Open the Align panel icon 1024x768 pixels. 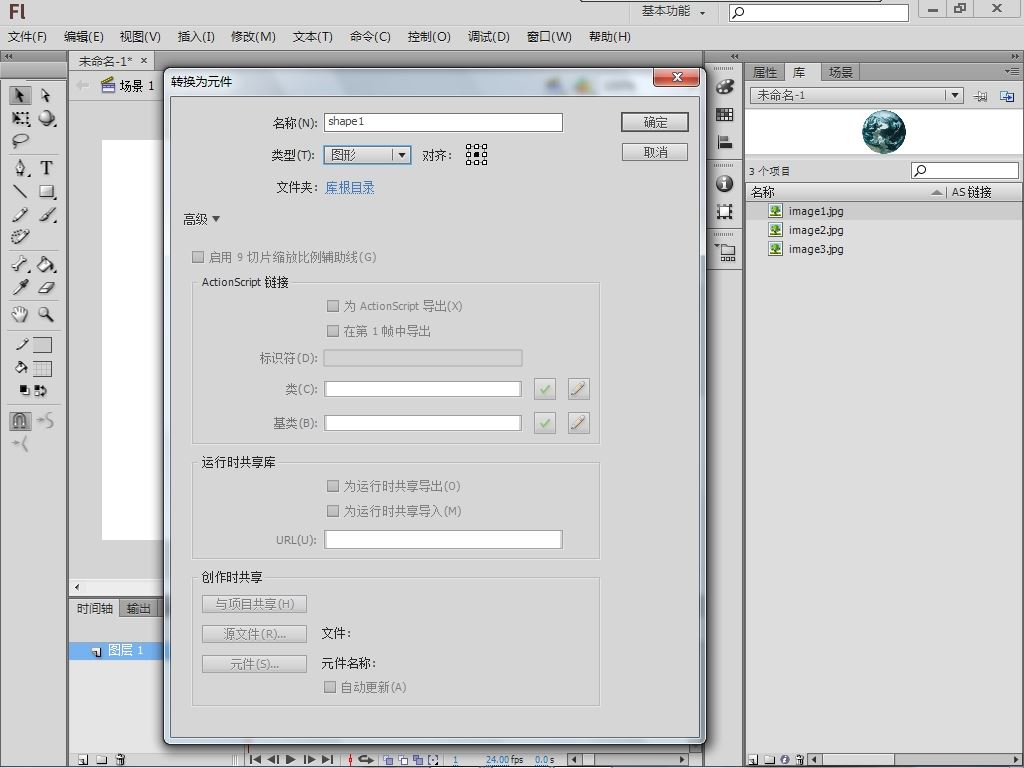click(724, 142)
